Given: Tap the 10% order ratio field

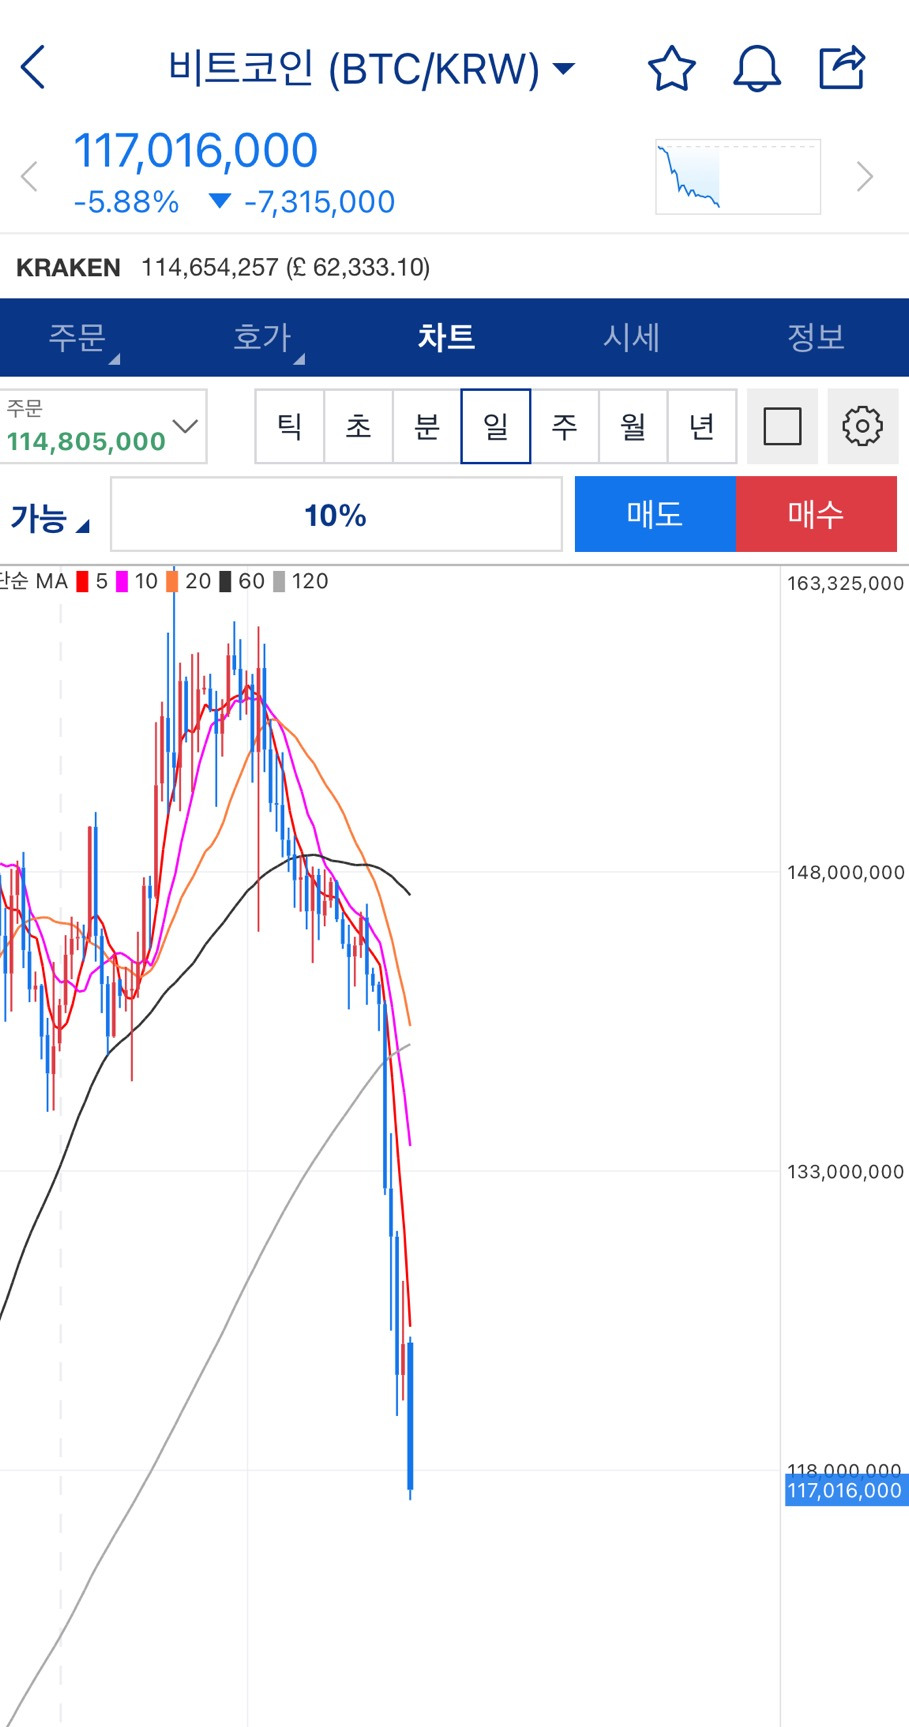Looking at the screenshot, I should [x=336, y=515].
